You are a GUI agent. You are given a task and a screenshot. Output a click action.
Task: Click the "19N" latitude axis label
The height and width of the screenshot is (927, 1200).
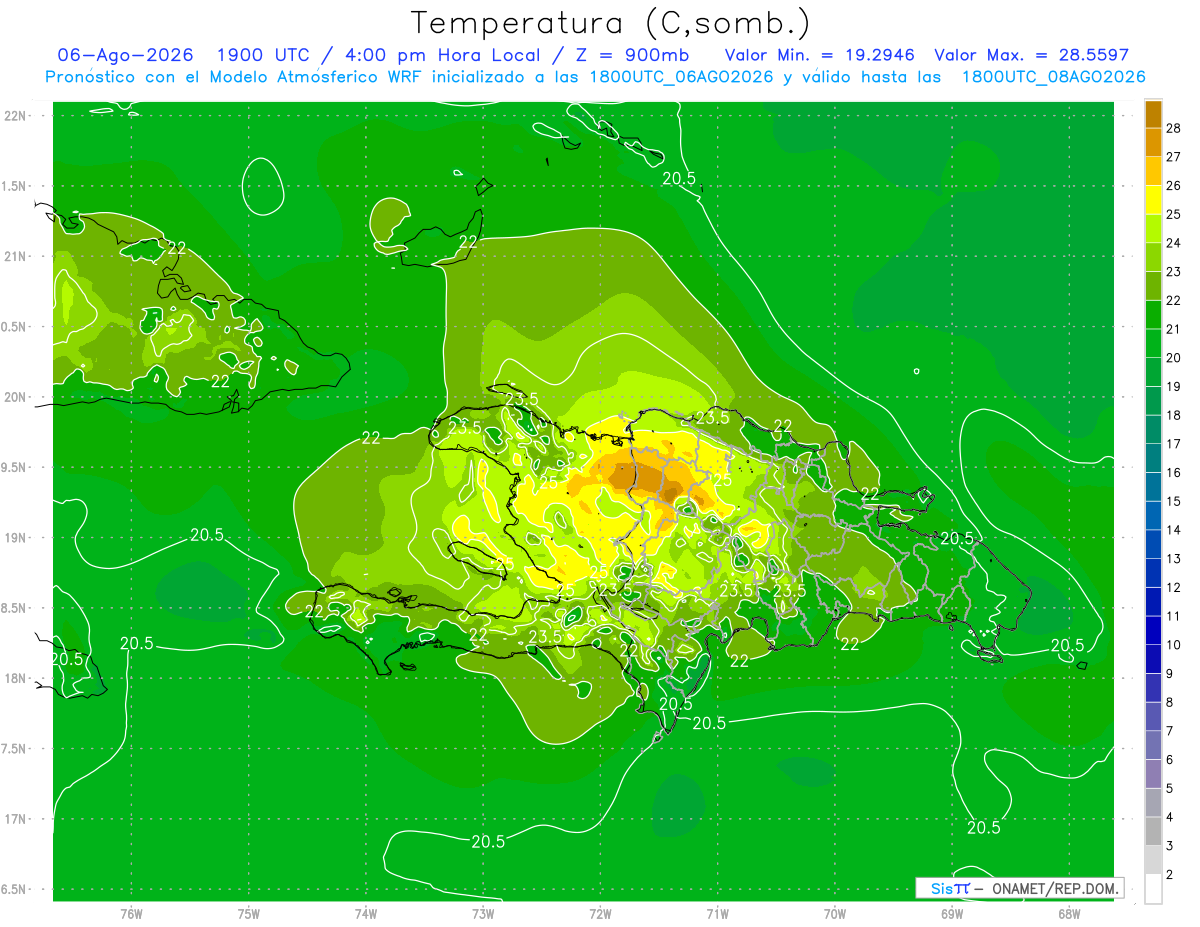[x=16, y=538]
